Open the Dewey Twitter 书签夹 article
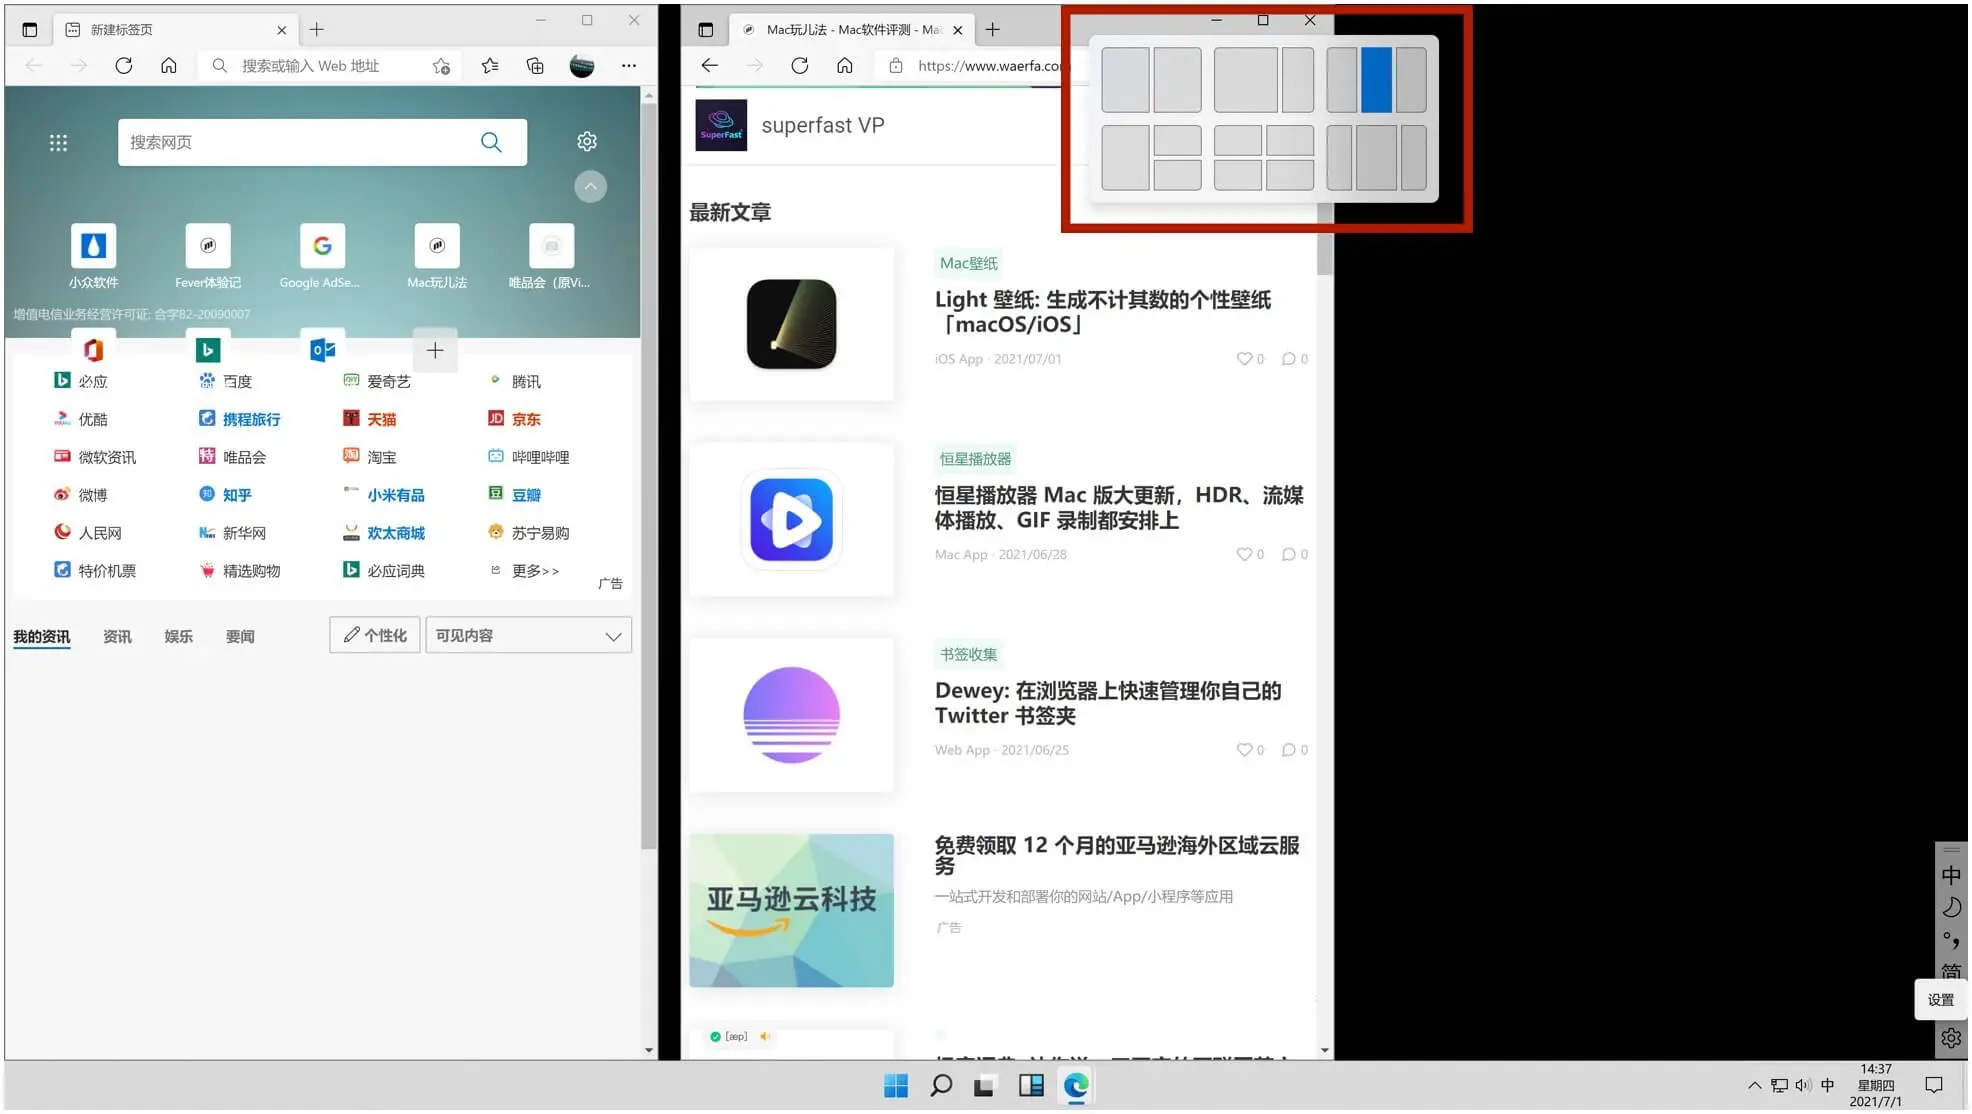The width and height of the screenshot is (1972, 1114). pos(1108,703)
